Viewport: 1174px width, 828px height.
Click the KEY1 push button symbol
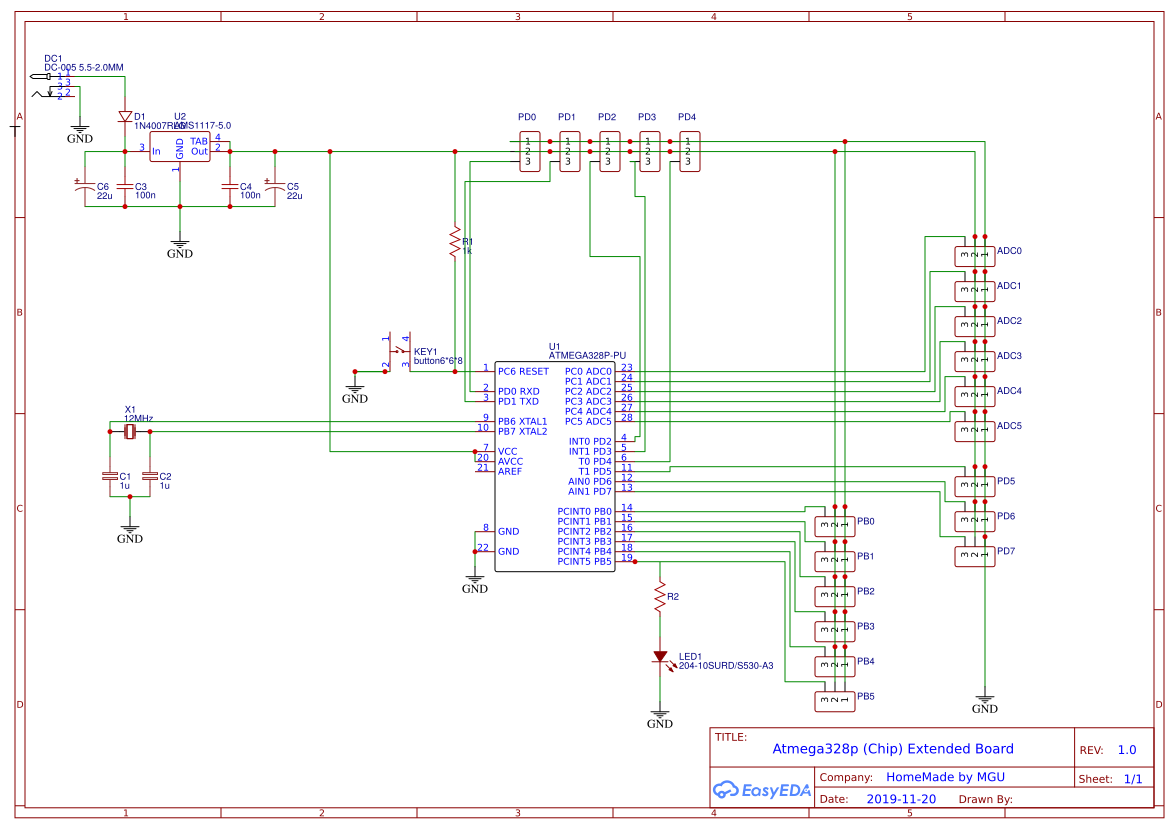point(398,352)
